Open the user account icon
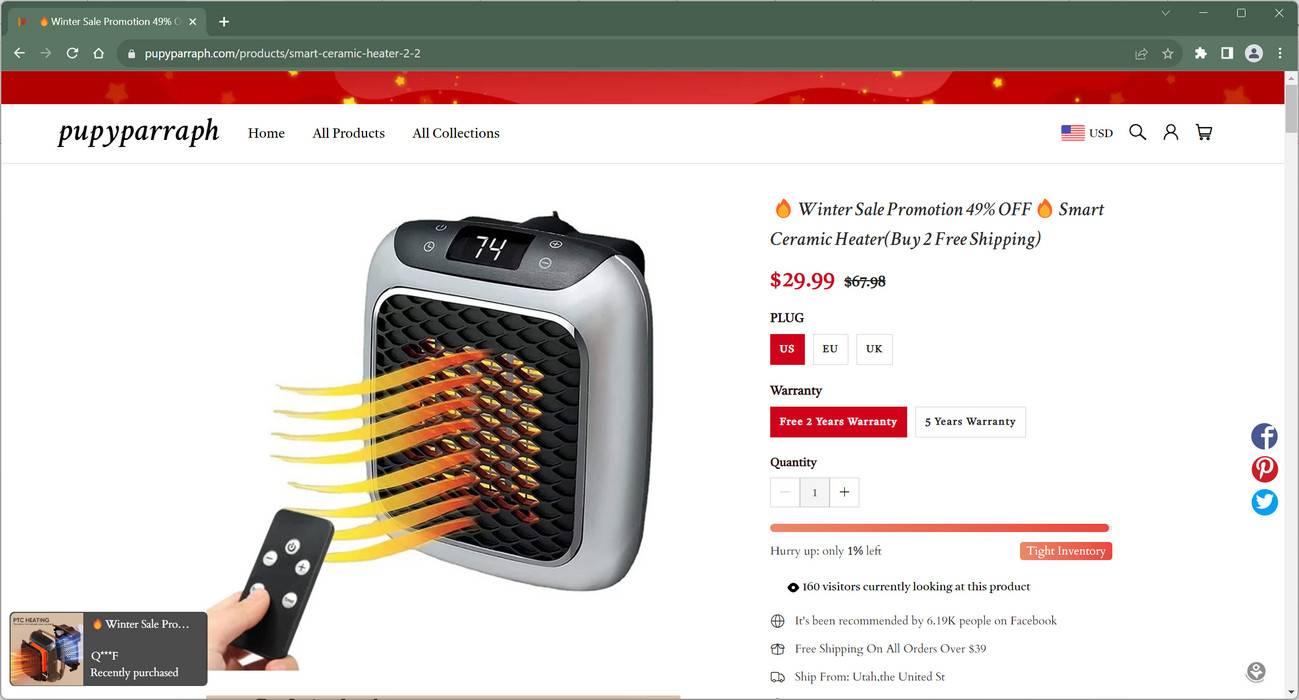 point(1170,132)
